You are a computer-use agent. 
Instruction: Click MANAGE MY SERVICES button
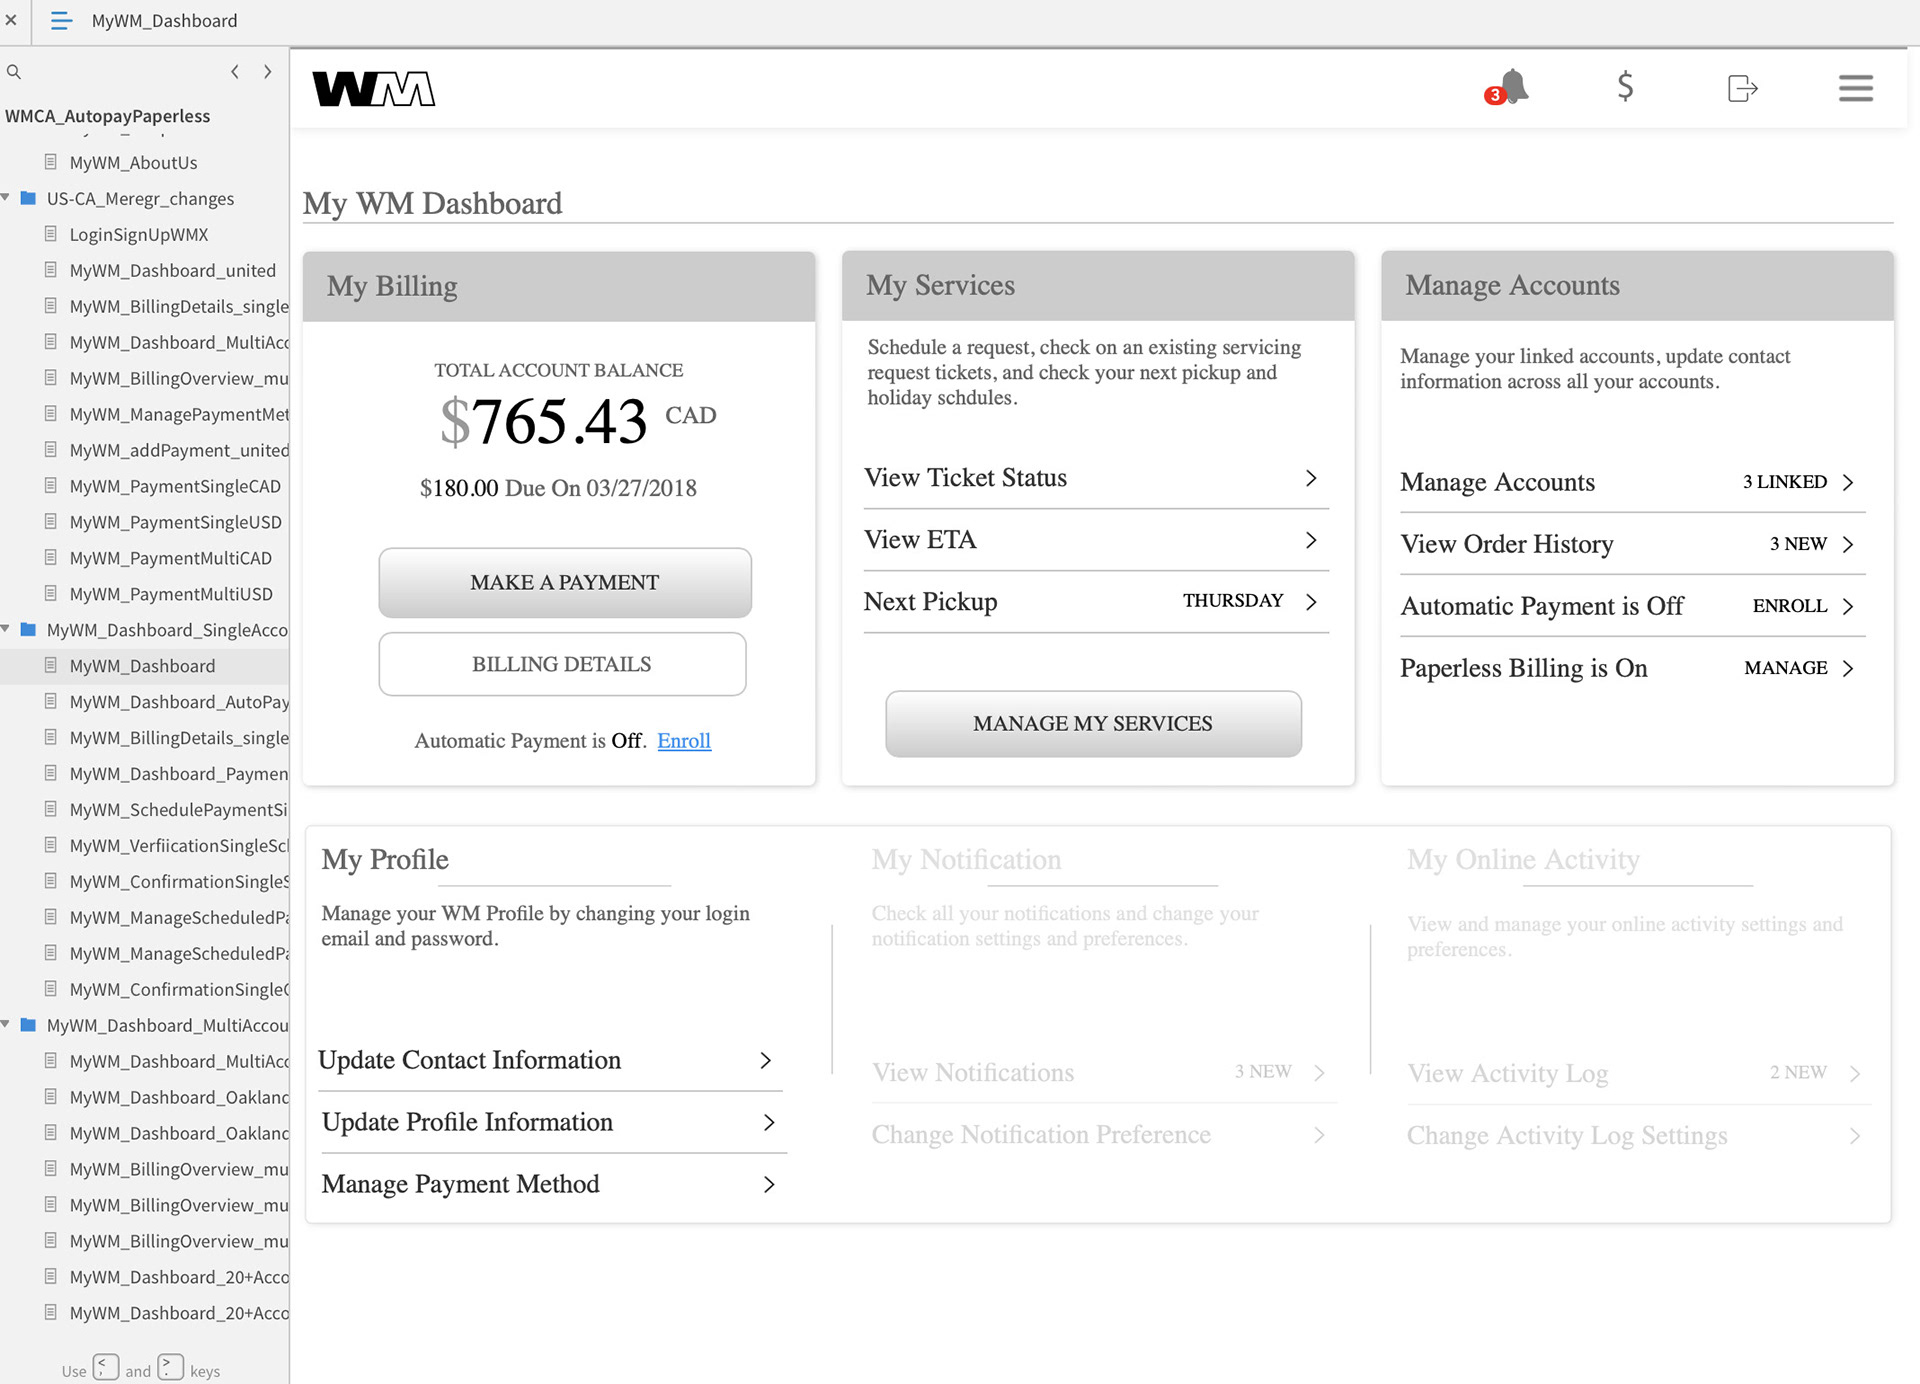[x=1093, y=723]
